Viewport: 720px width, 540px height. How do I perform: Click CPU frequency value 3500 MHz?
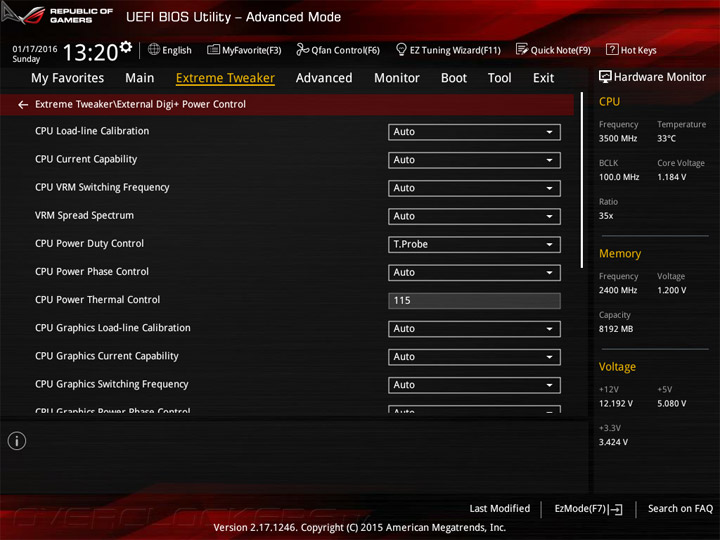pyautogui.click(x=618, y=138)
